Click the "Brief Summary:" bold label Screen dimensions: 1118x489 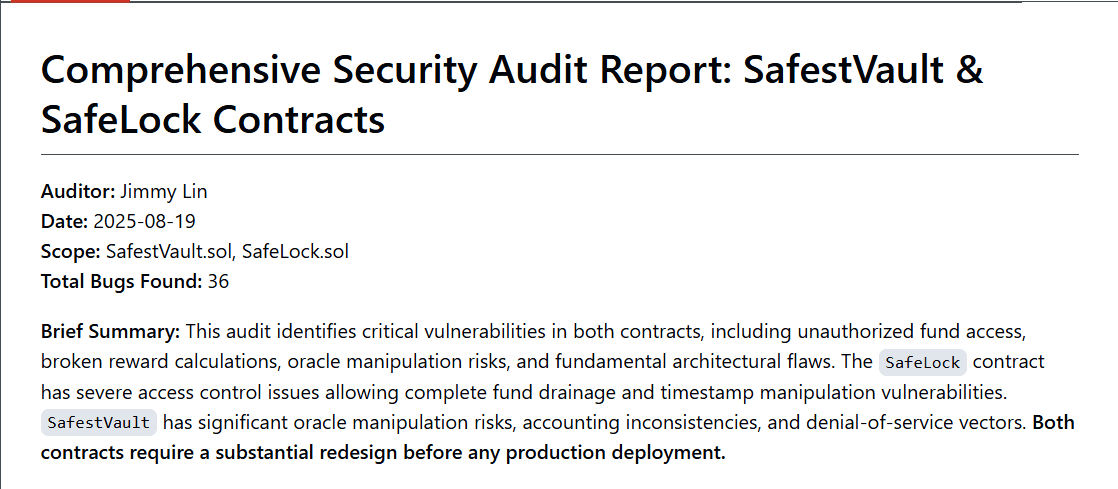tap(110, 331)
